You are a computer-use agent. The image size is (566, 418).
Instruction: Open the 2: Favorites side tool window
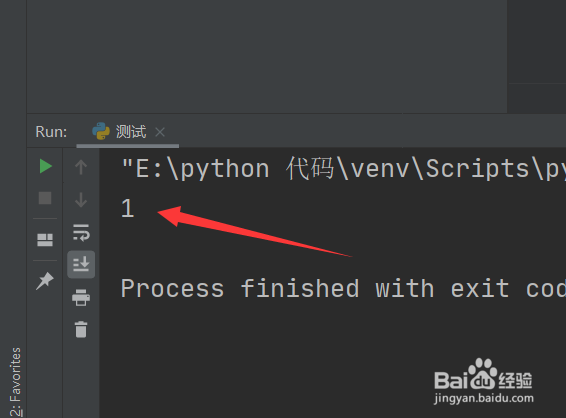[x=15, y=382]
